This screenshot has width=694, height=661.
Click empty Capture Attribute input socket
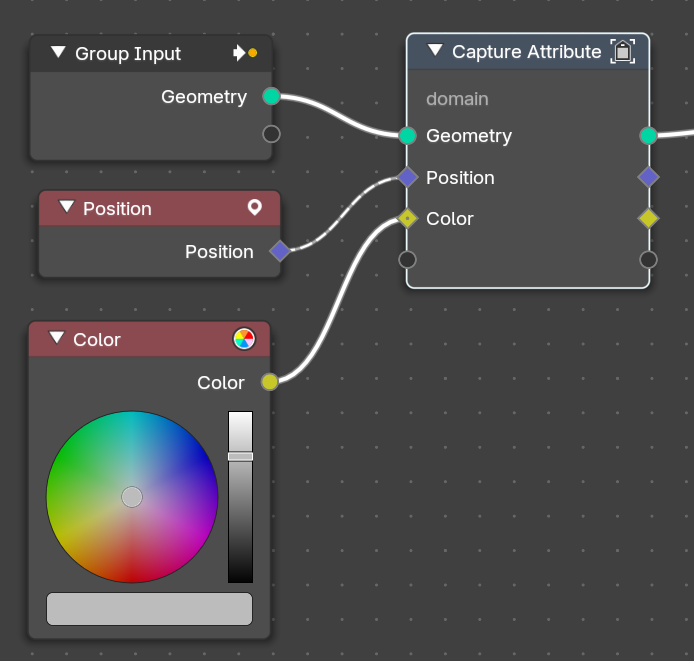(x=407, y=260)
